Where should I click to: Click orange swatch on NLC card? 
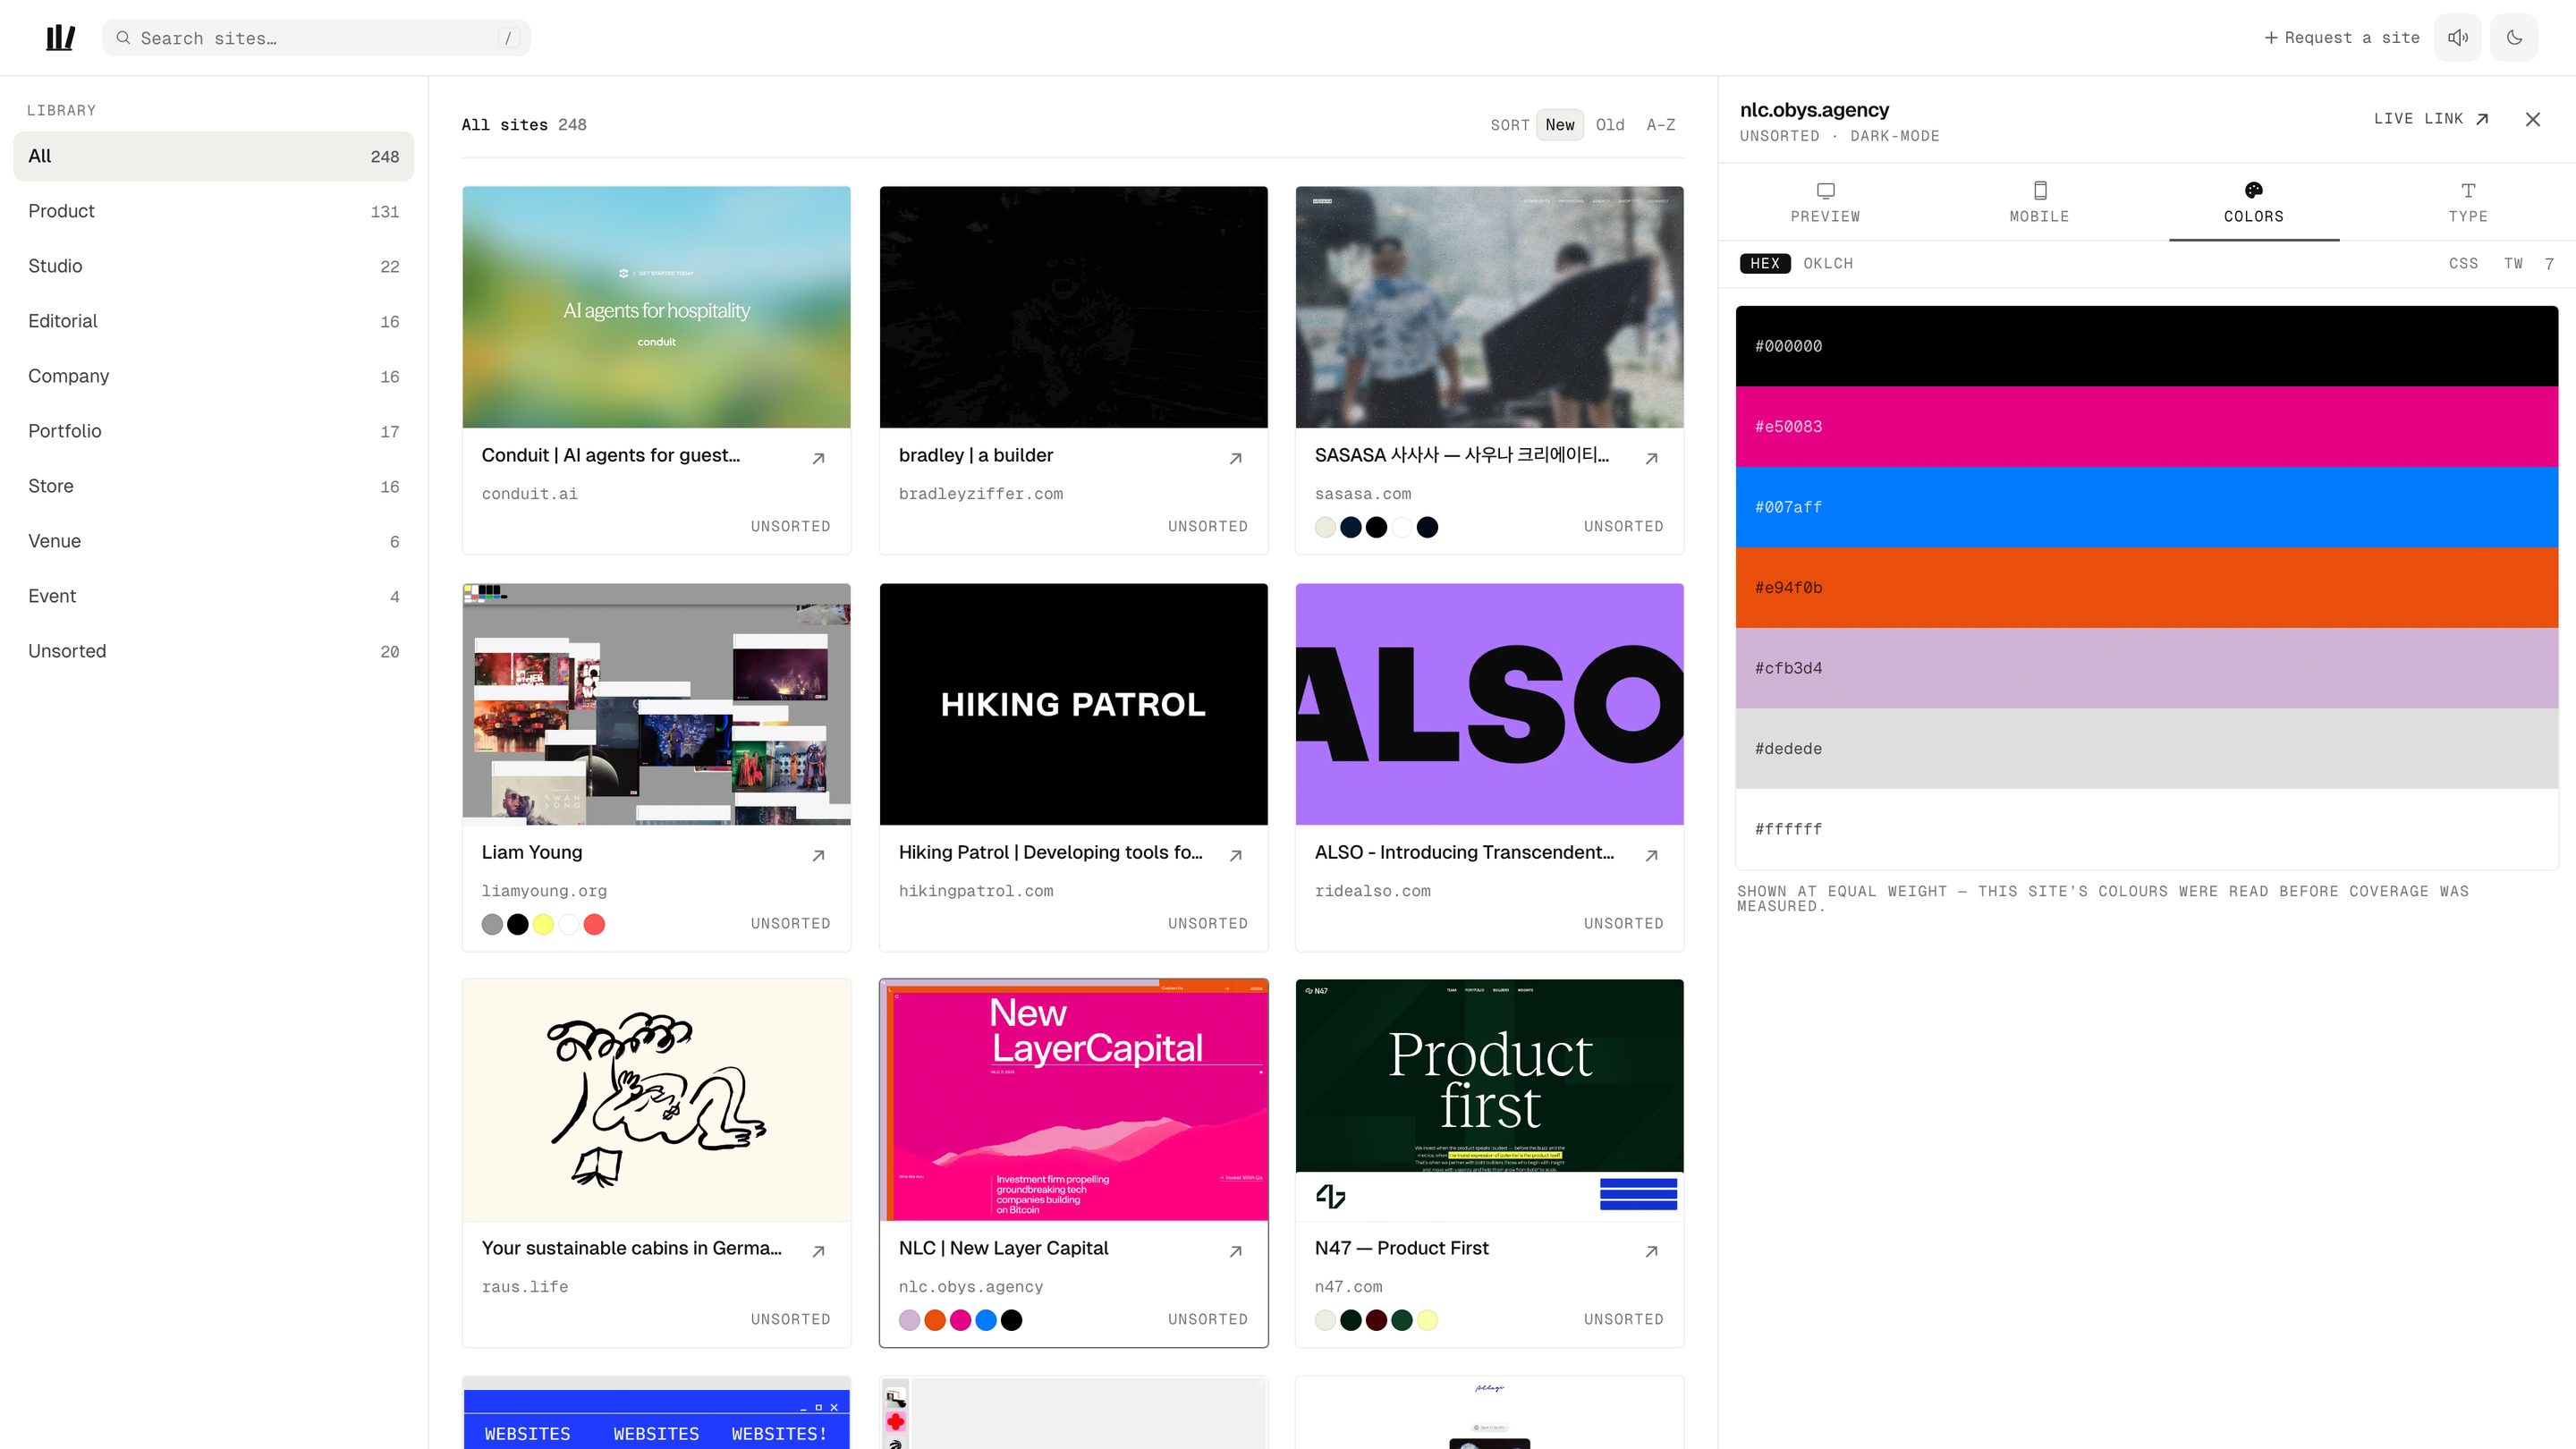[x=934, y=1320]
